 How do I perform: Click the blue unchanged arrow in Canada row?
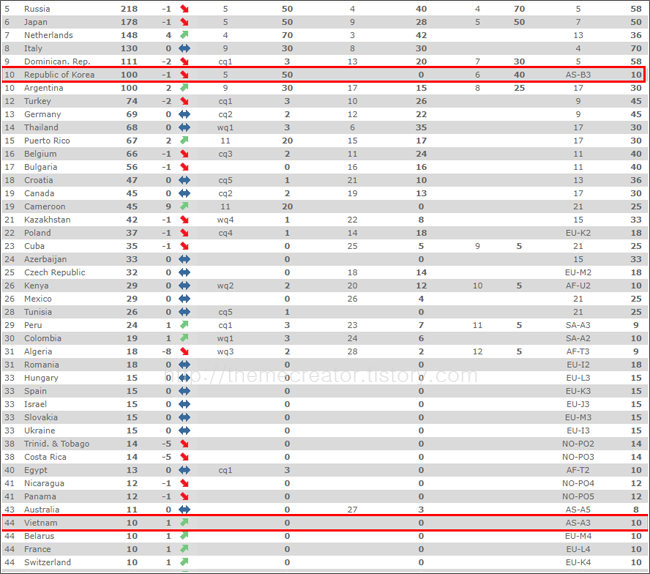184,194
